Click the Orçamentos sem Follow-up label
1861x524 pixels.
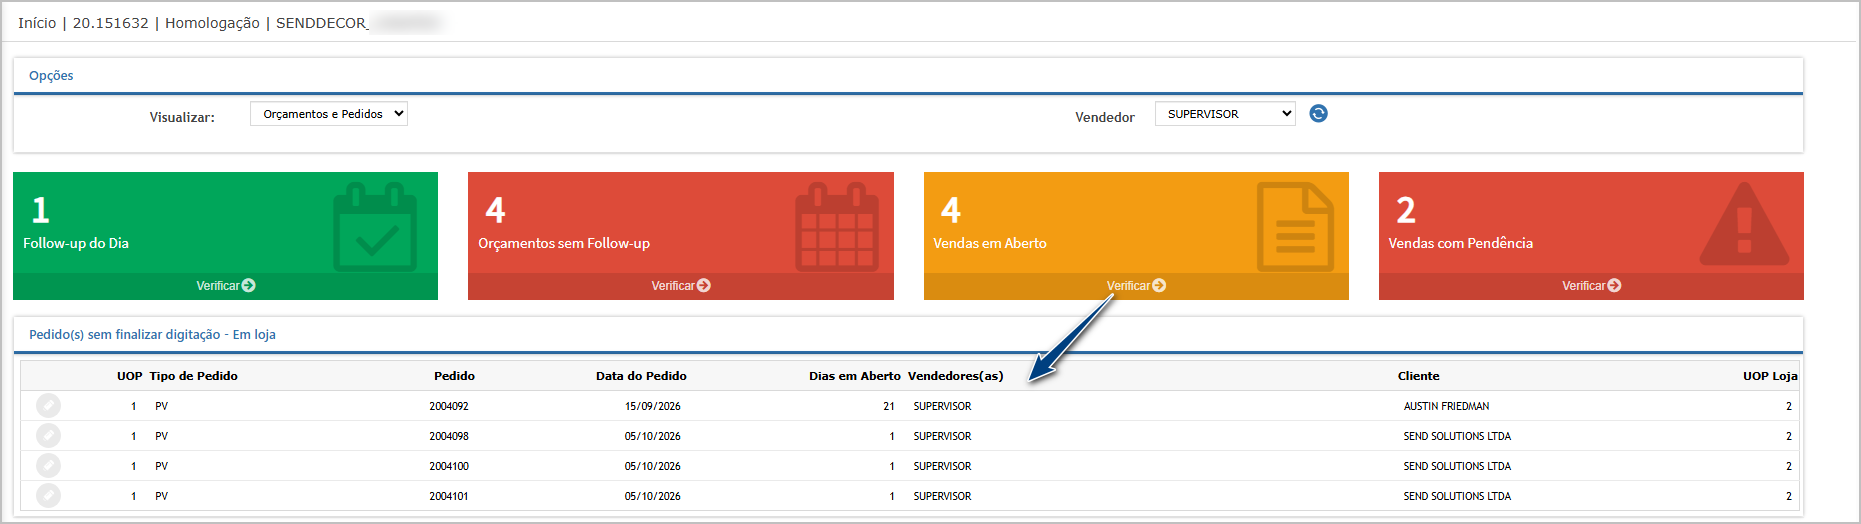coord(564,243)
